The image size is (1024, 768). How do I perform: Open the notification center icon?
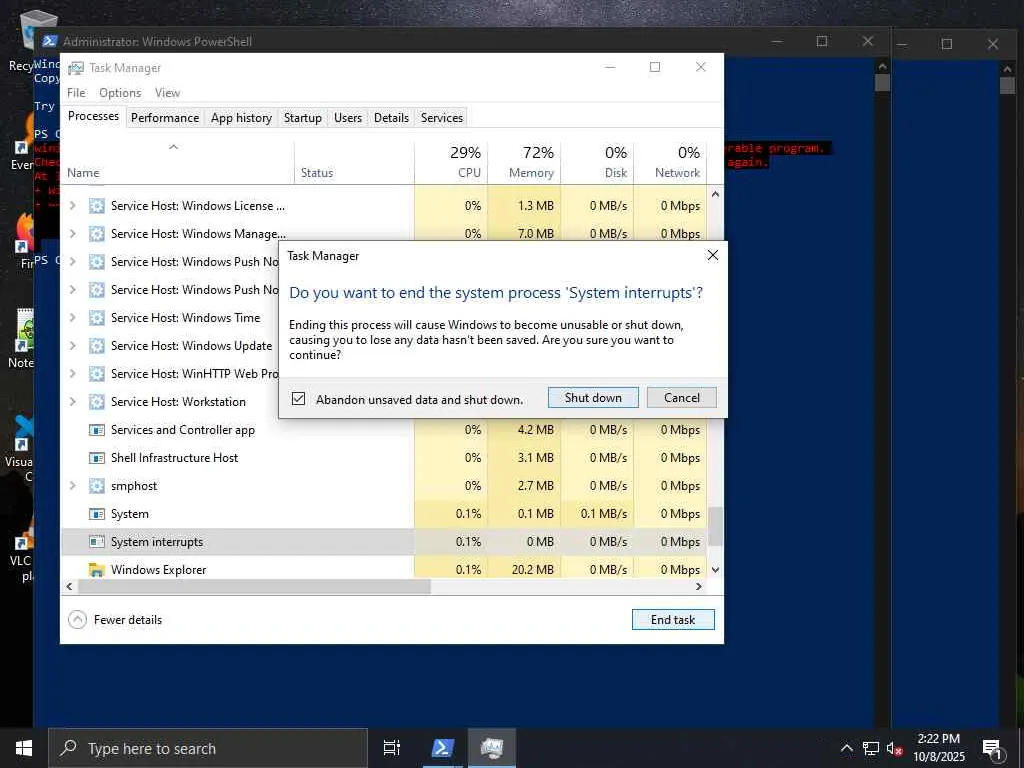coord(992,748)
